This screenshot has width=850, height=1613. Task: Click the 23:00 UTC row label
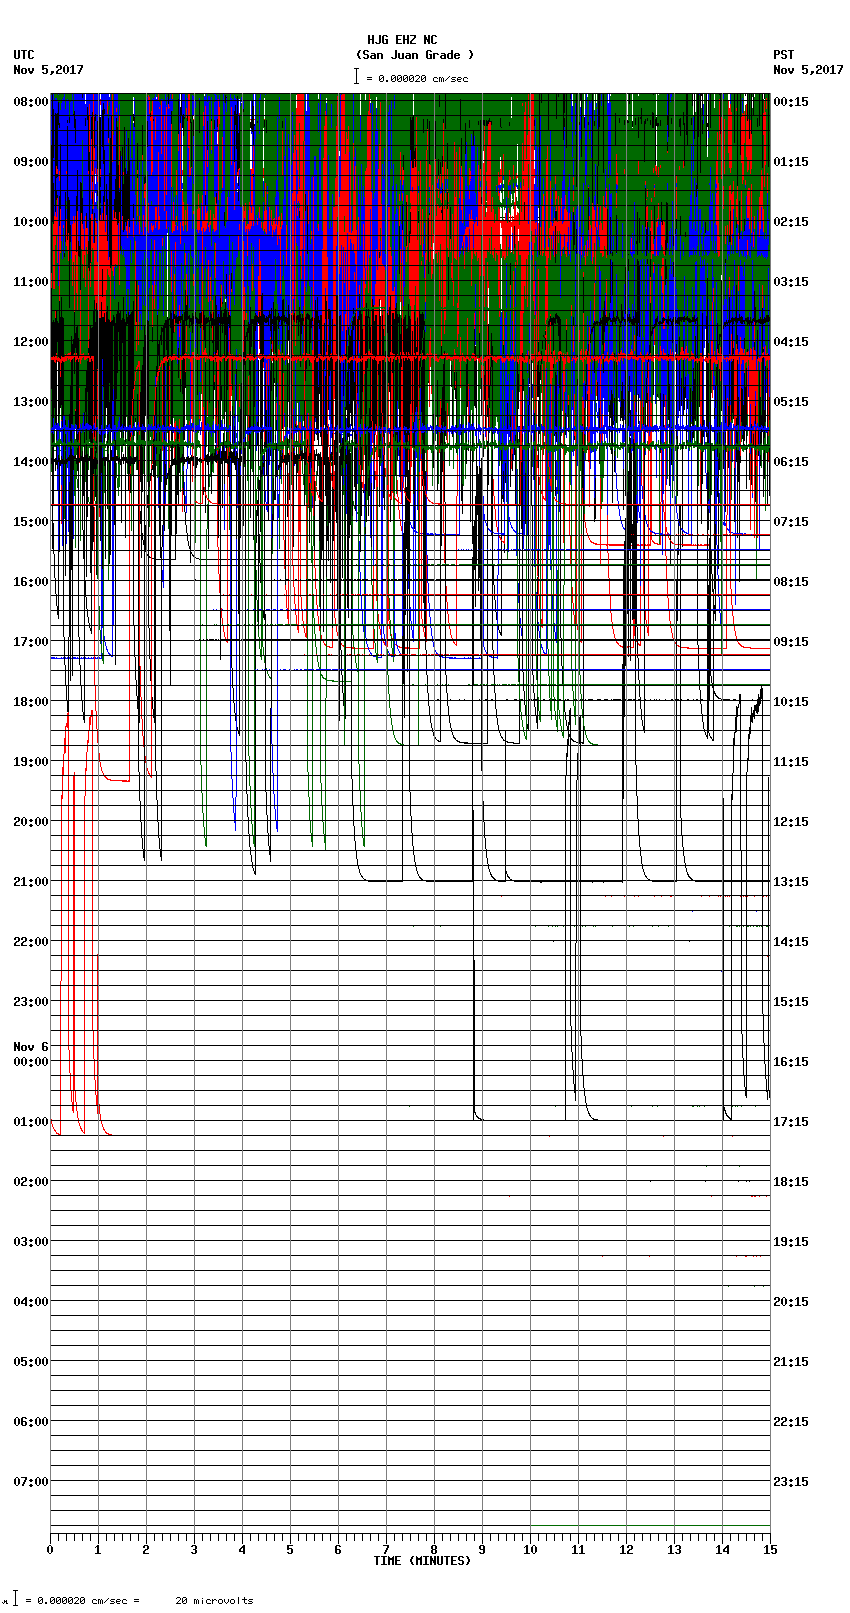click(x=31, y=1002)
